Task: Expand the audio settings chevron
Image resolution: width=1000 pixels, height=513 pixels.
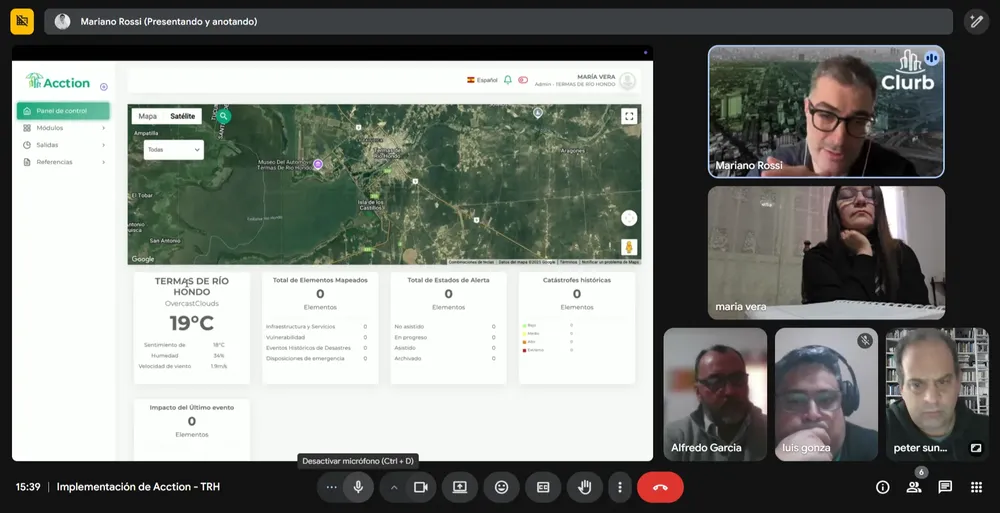Action: click(394, 487)
